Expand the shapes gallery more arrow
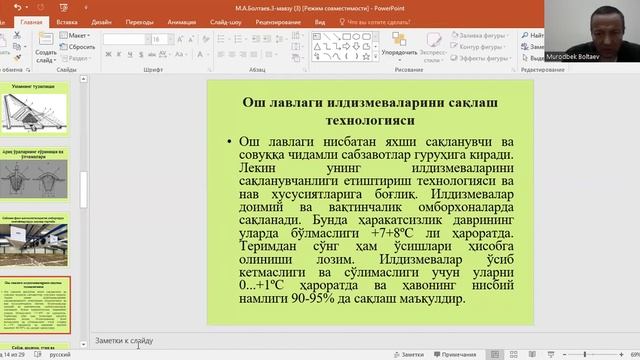Screen dimensions: 640x360 [x=376, y=57]
